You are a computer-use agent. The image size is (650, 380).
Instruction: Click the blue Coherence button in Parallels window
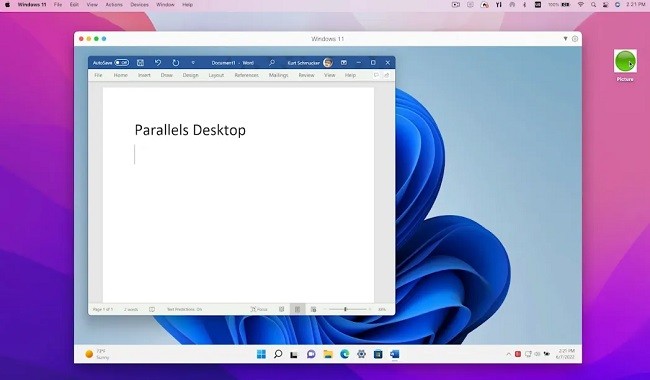pos(104,39)
